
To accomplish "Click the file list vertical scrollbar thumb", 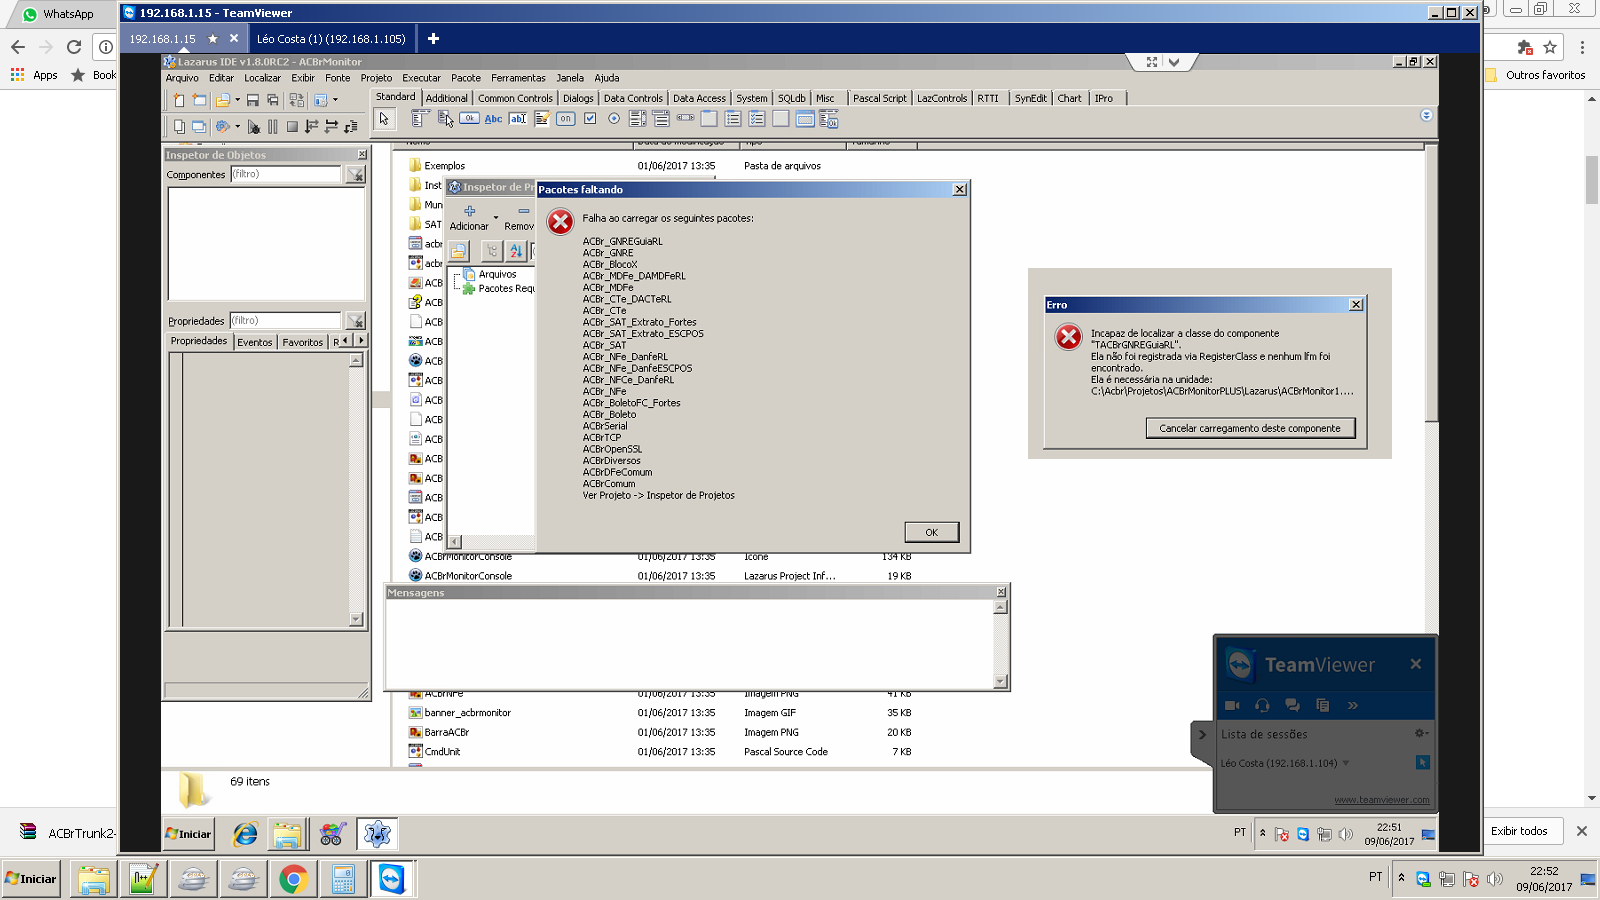I will click(x=1431, y=283).
